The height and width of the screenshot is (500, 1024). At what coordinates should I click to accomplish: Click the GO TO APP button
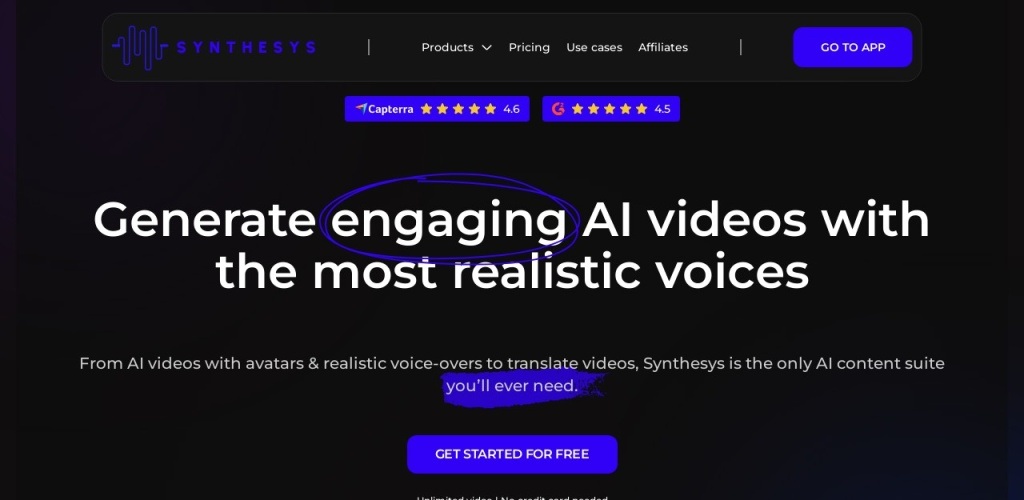[852, 47]
